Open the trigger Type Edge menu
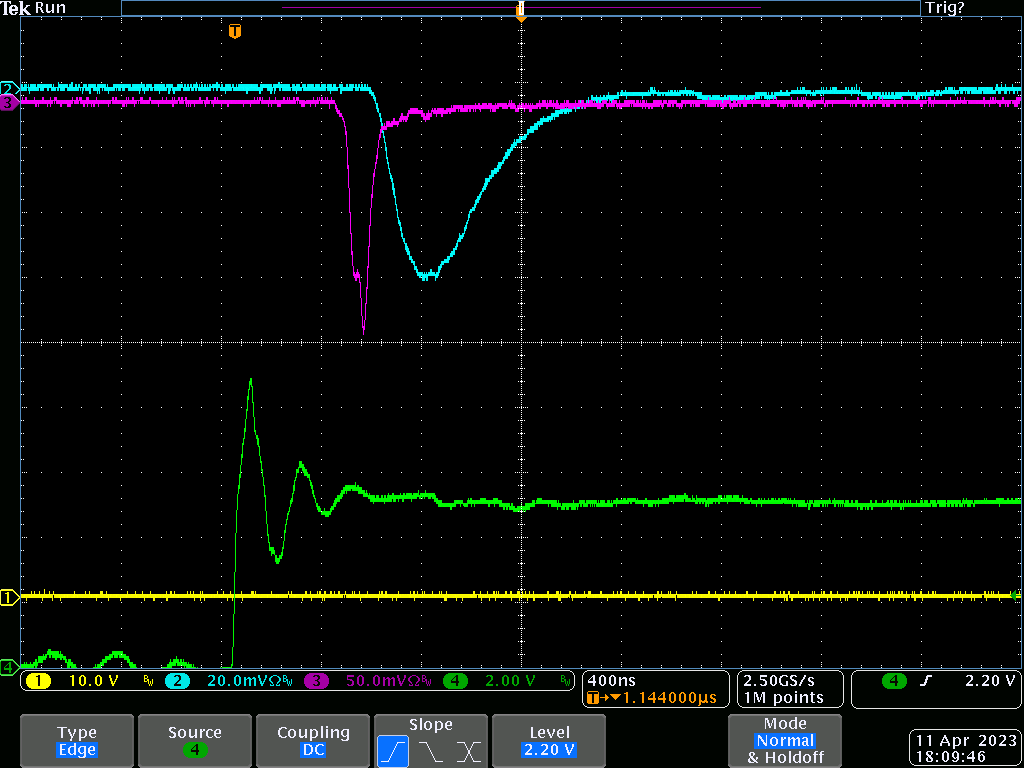Image resolution: width=1024 pixels, height=768 pixels. pos(76,741)
